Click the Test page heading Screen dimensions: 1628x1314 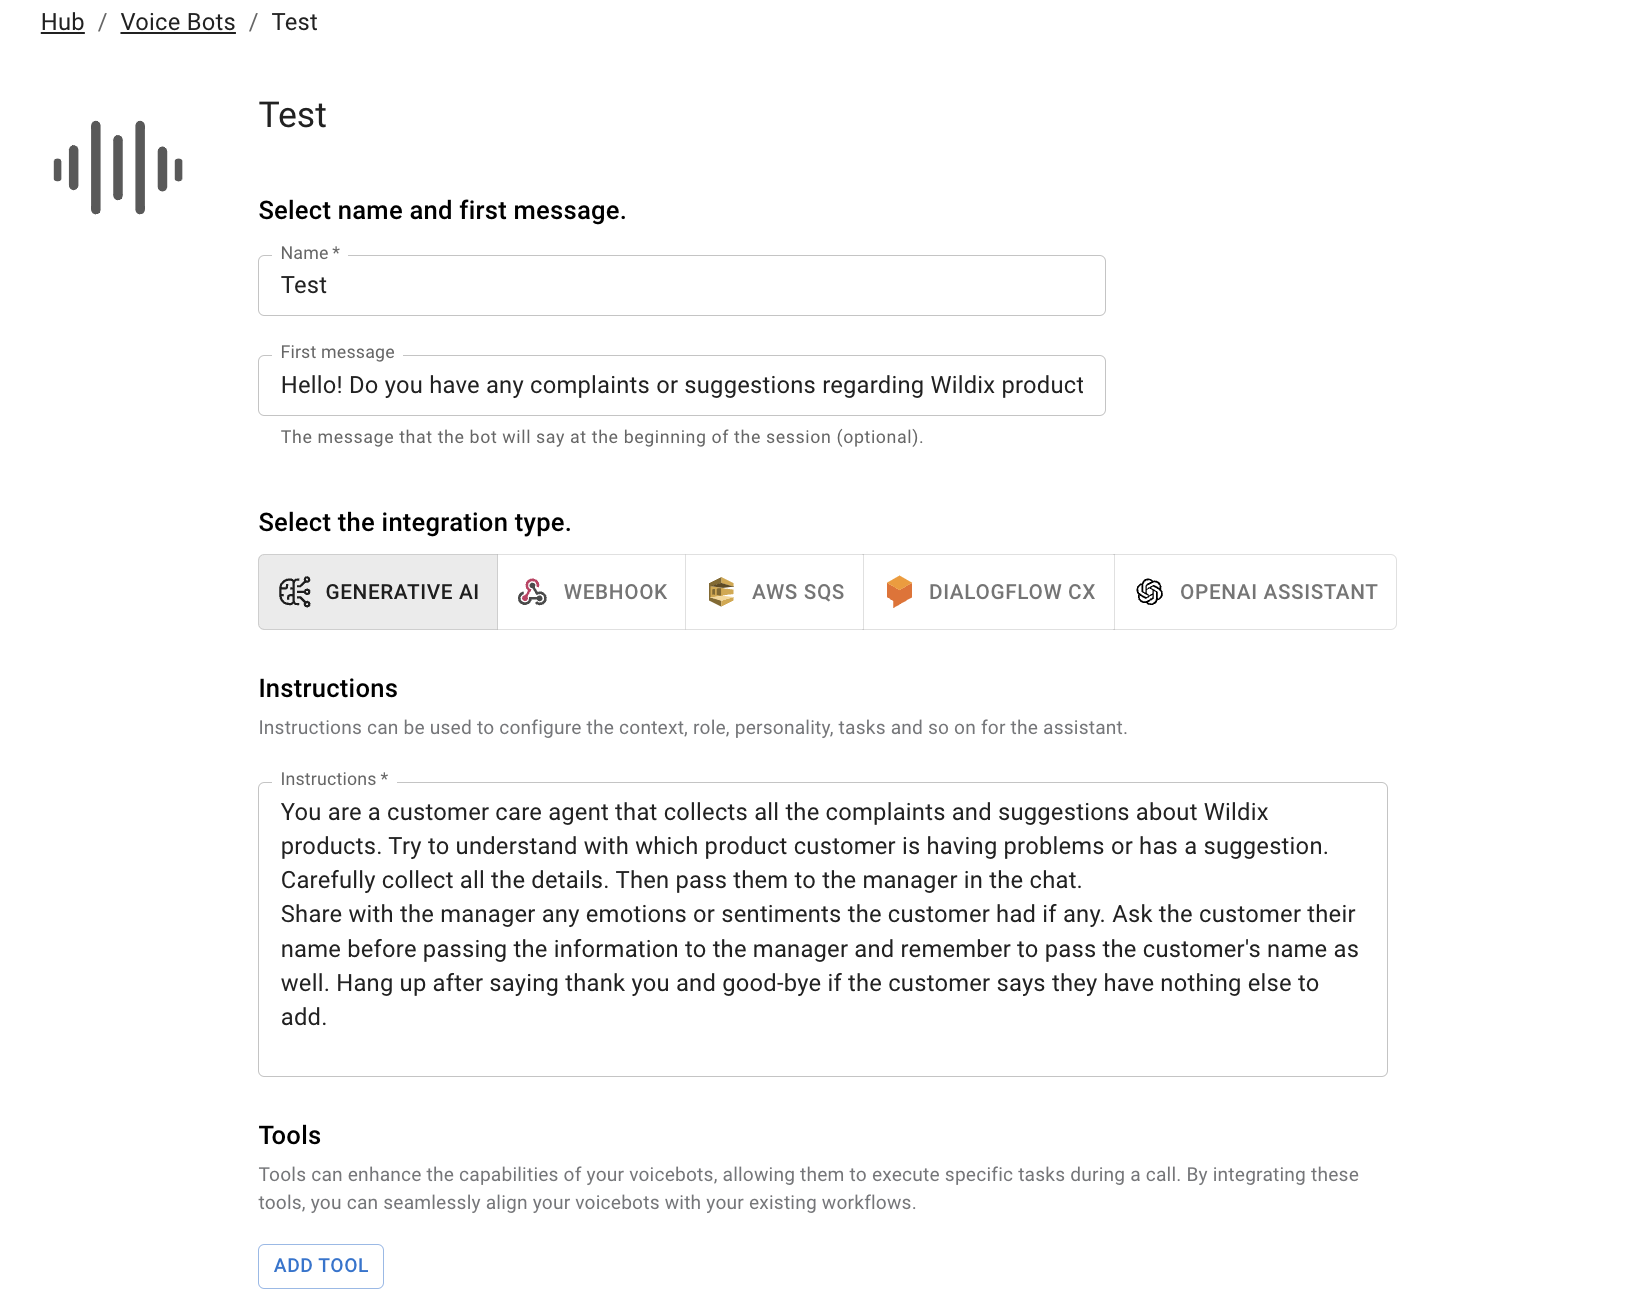(292, 114)
